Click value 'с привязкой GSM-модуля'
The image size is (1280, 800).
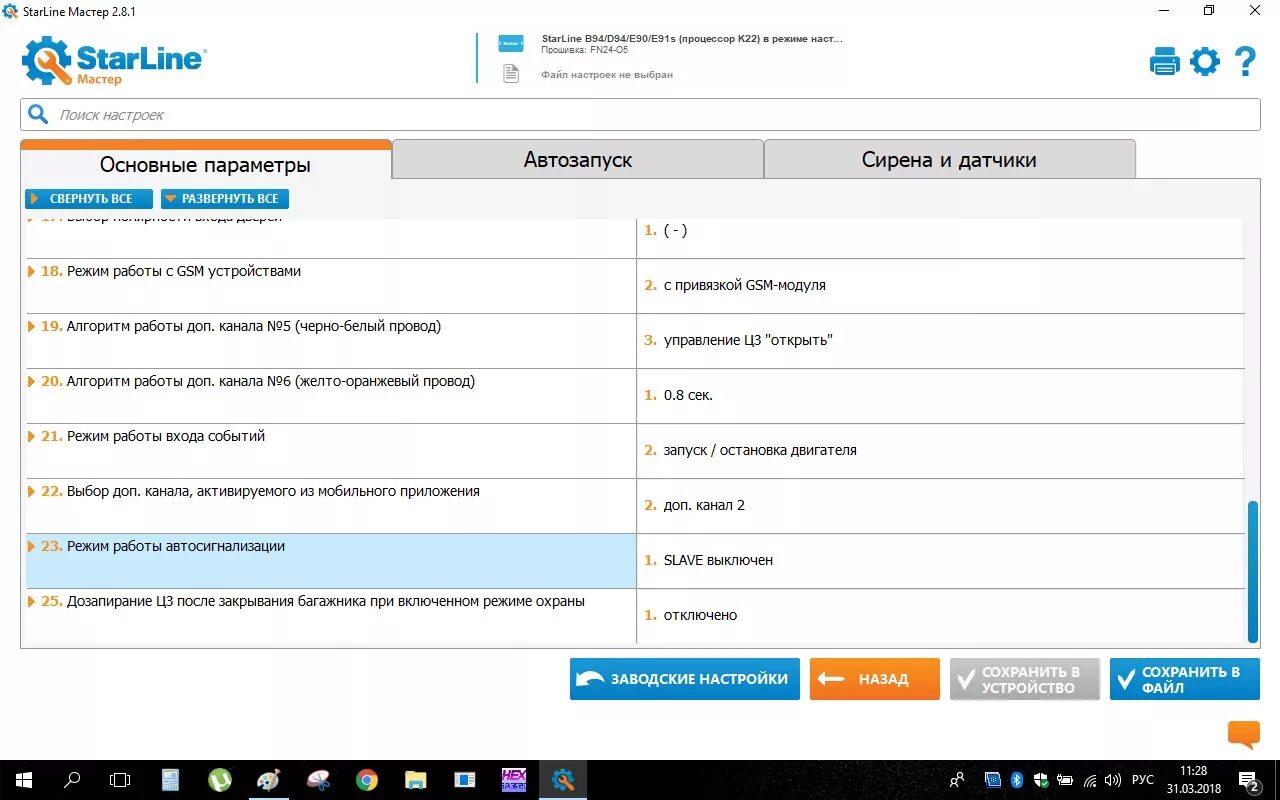[744, 285]
